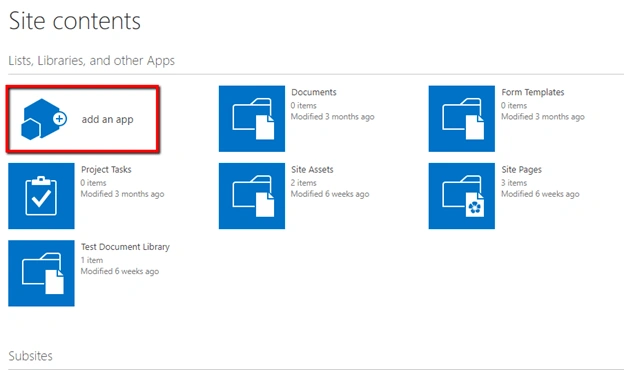Click '0 items' under Project Tasks
Image resolution: width=624 pixels, height=370 pixels.
pos(94,183)
